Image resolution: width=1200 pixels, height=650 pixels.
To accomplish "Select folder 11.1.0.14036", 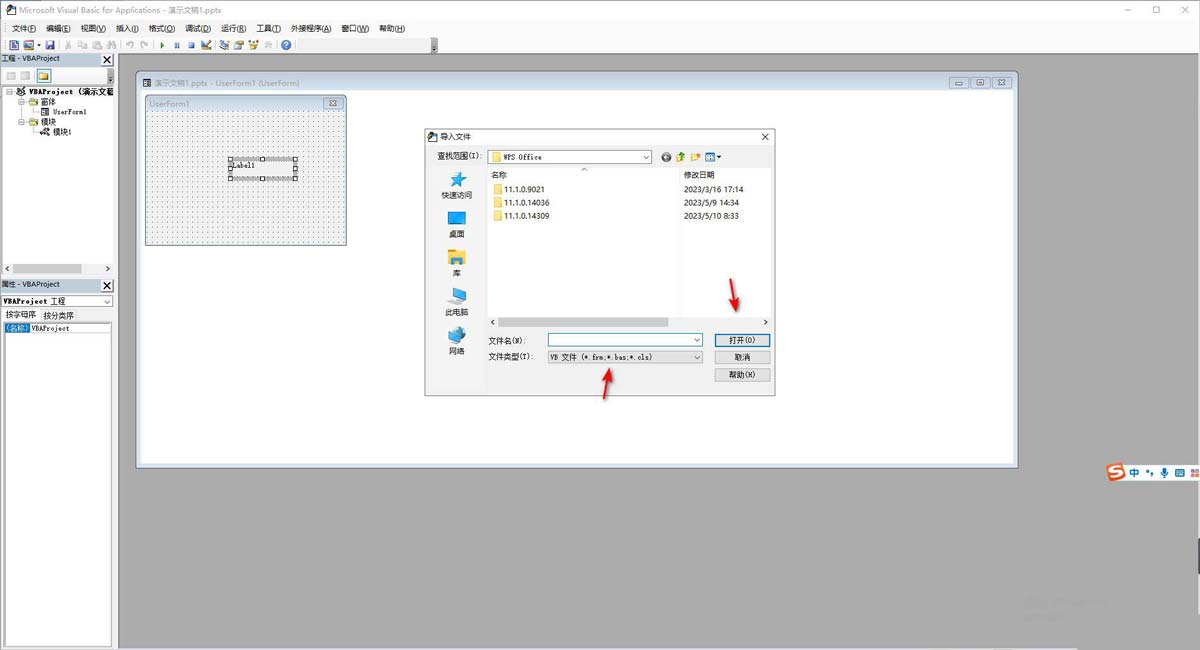I will click(x=521, y=202).
